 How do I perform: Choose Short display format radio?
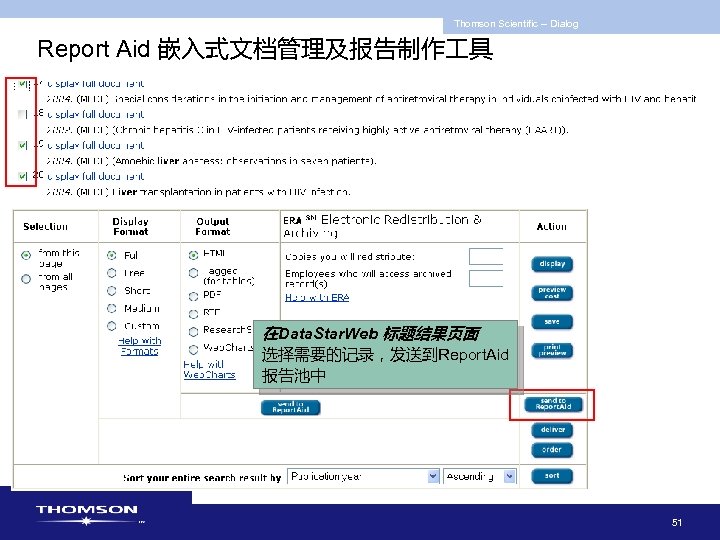112,291
